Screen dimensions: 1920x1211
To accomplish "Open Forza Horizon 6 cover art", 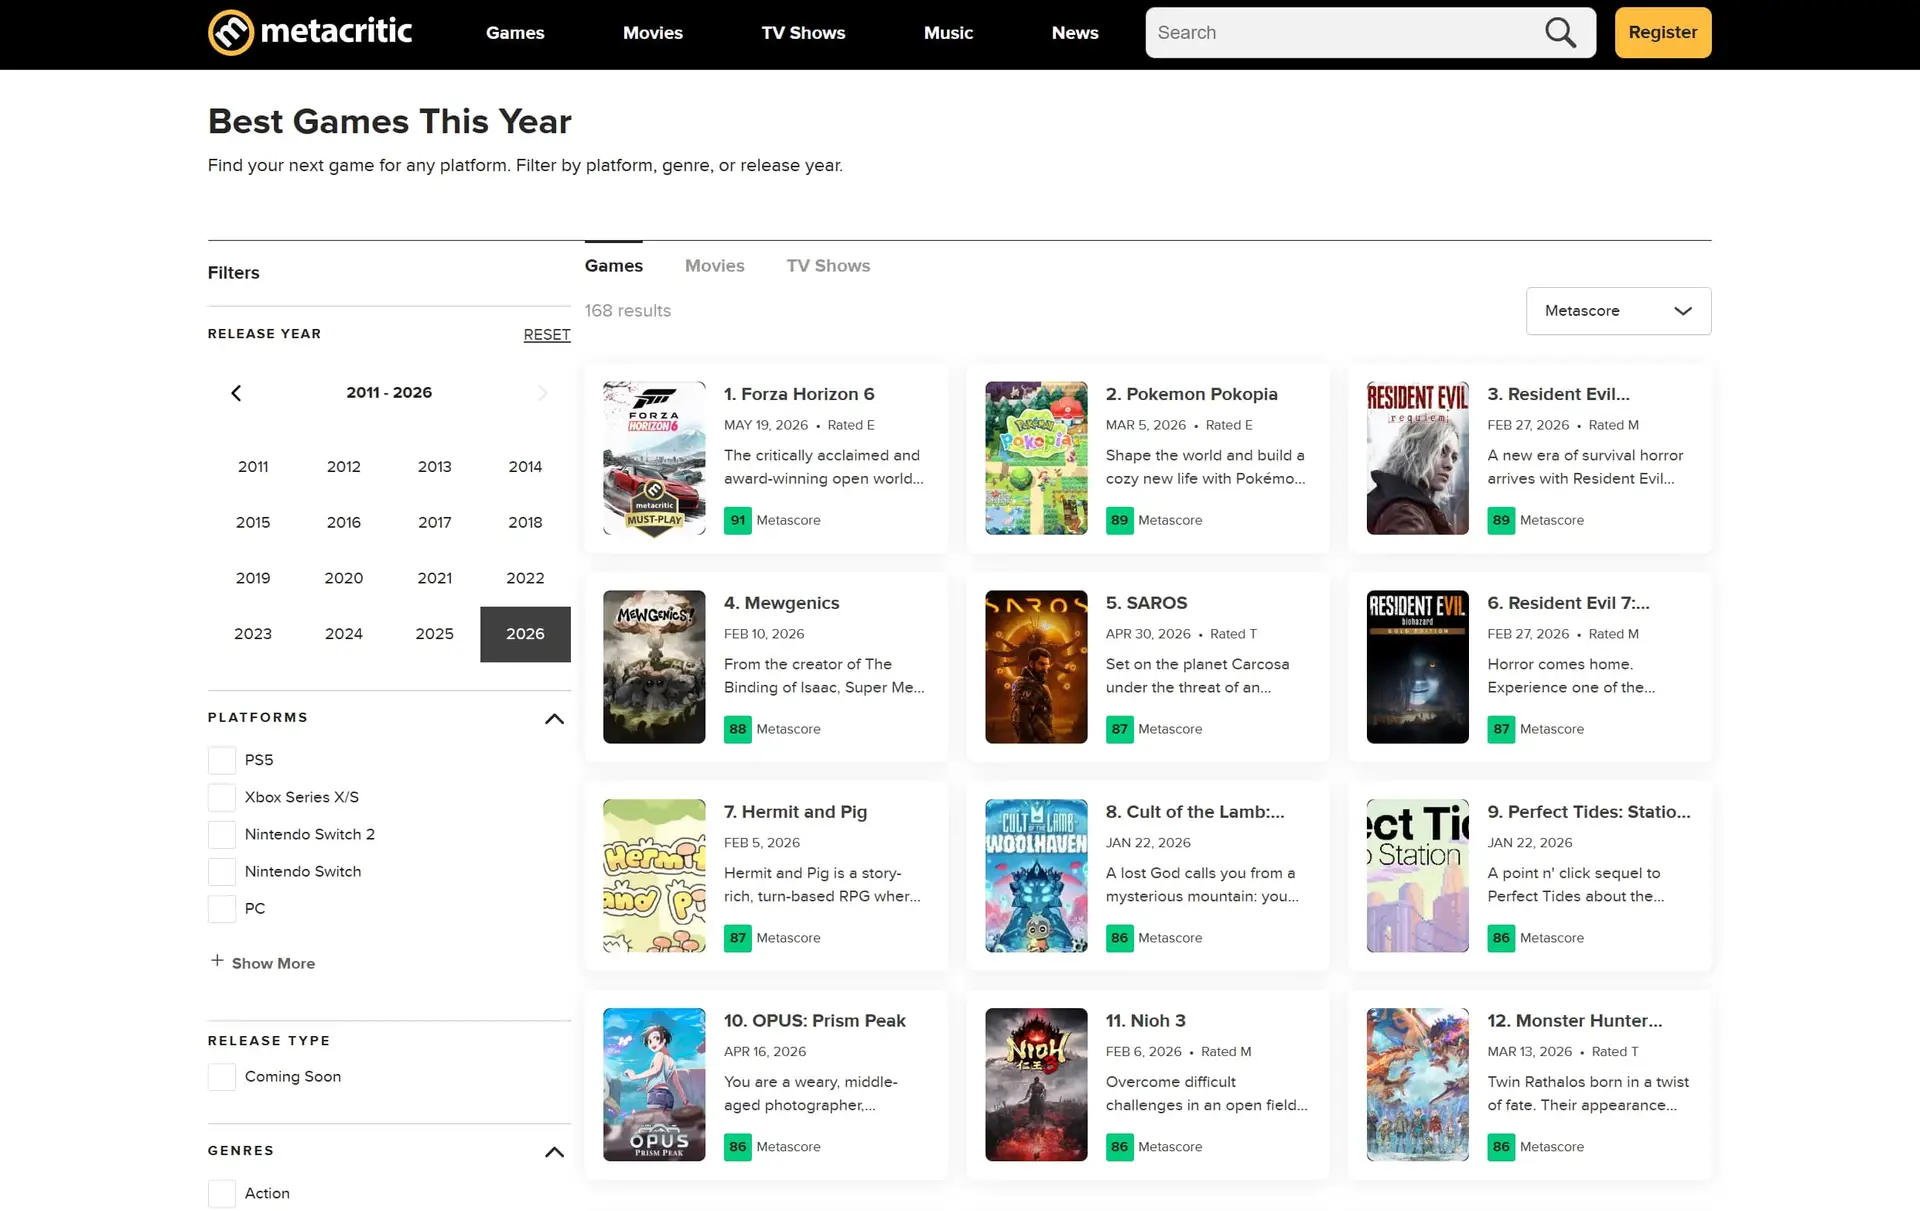I will 654,458.
